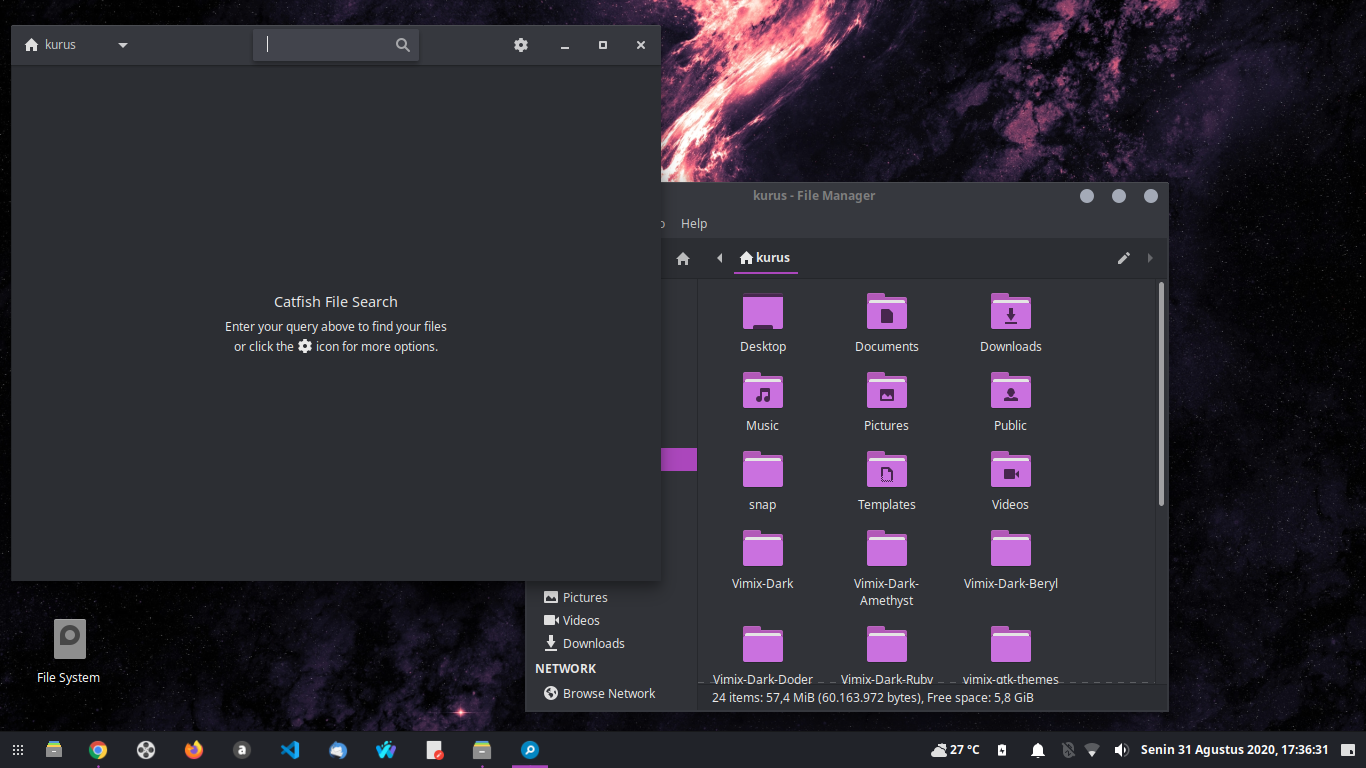The width and height of the screenshot is (1366, 768).
Task: Click the edit path pencil icon
Action: [1124, 258]
